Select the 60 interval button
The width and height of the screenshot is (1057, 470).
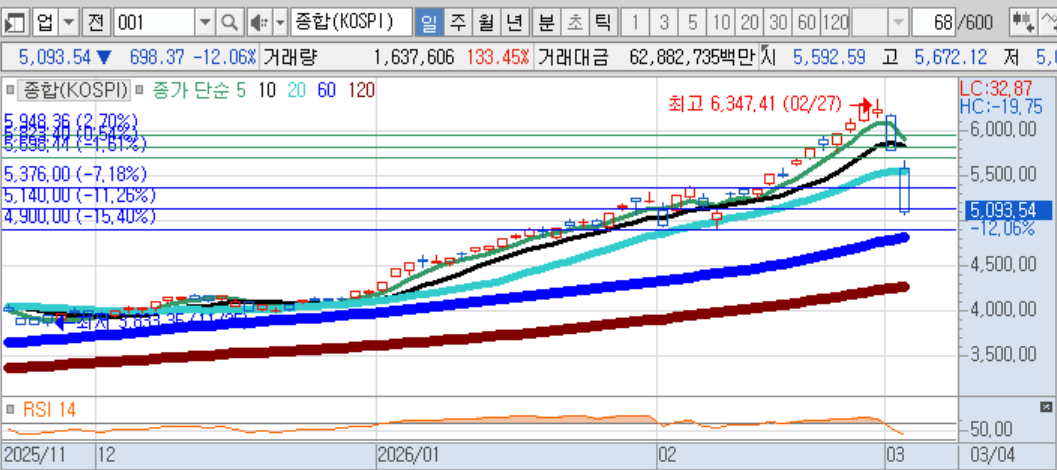coord(807,23)
